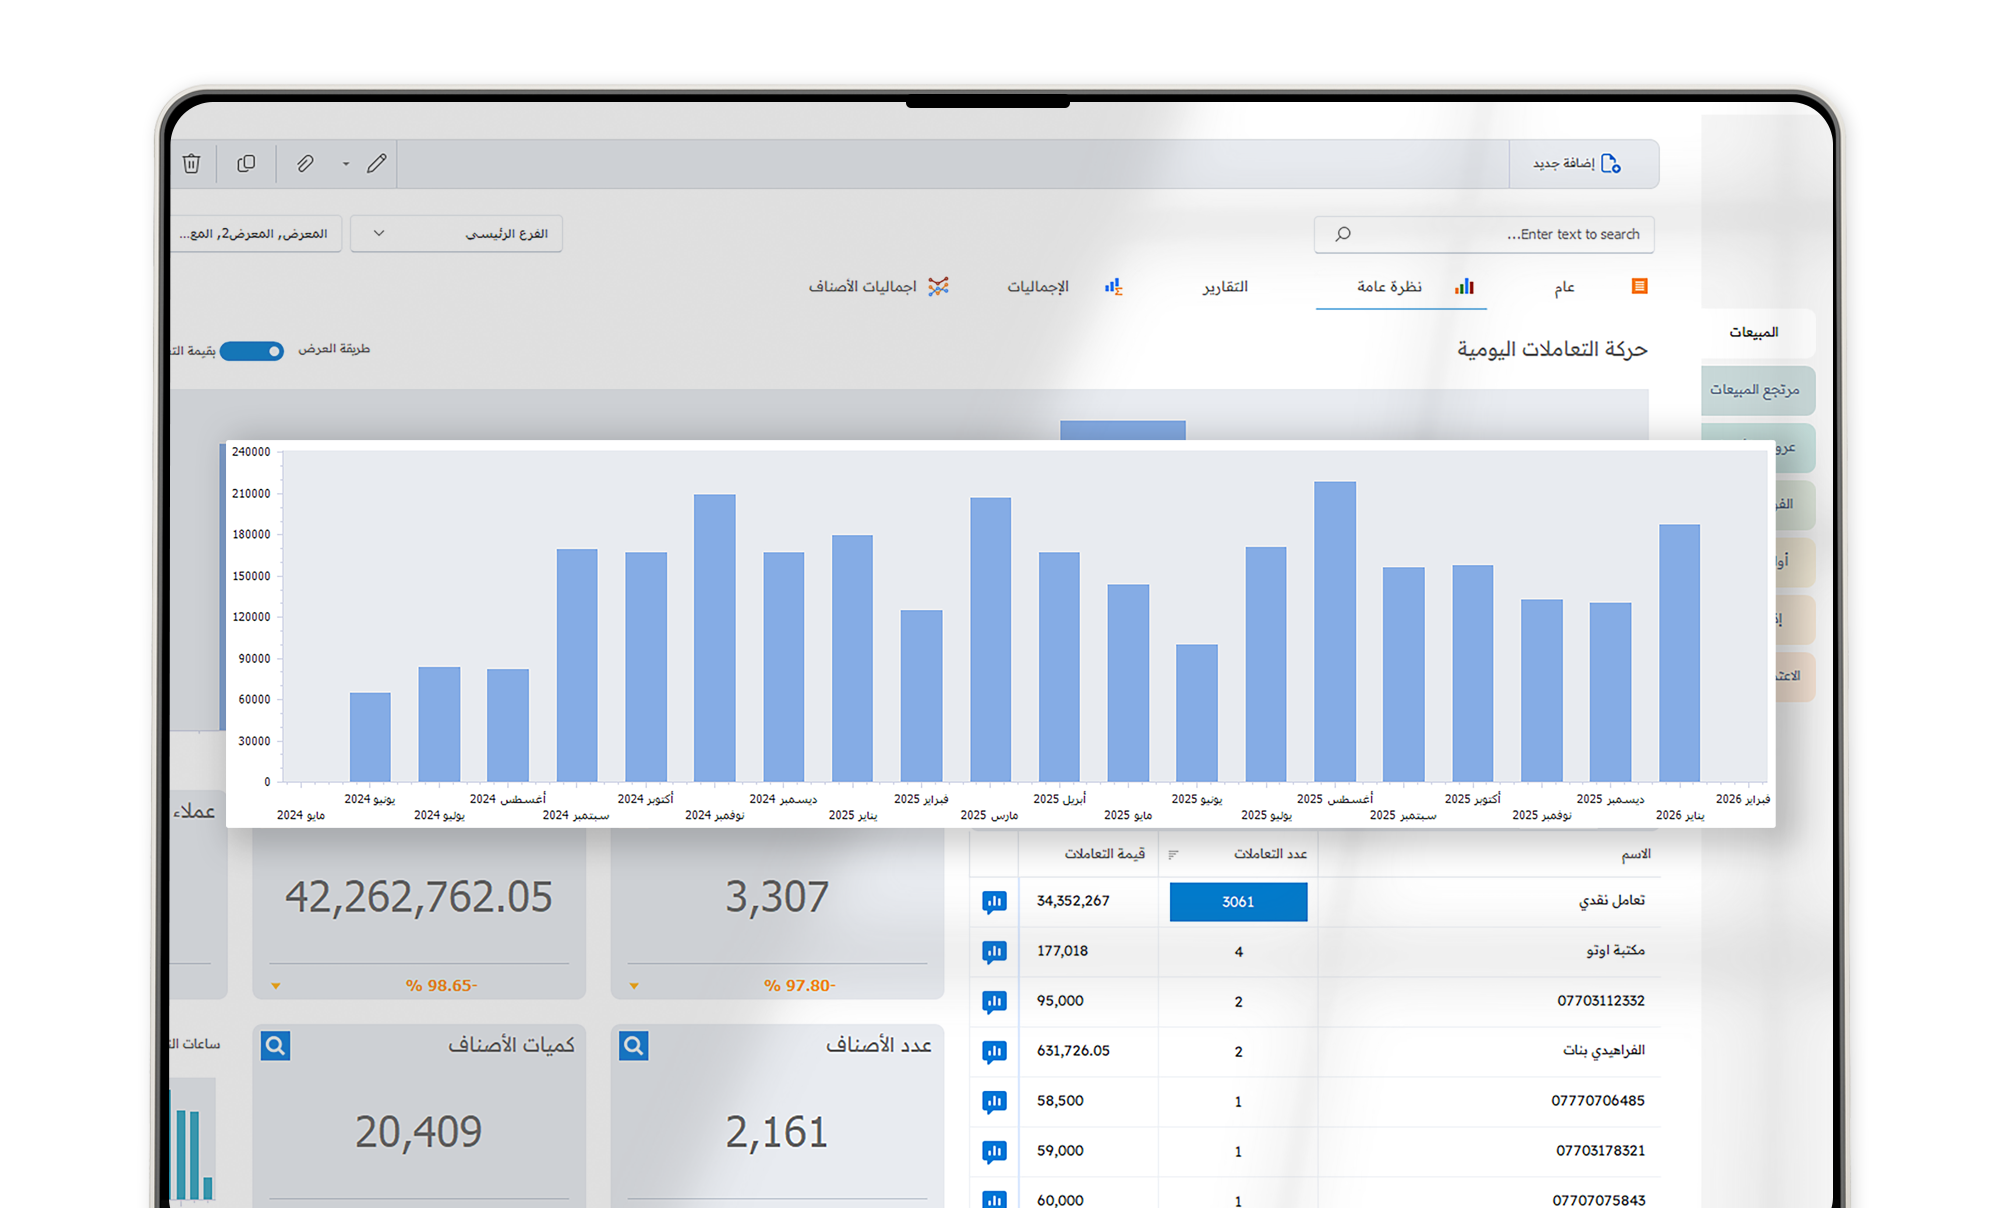This screenshot has height=1208, width=2000.
Task: Click the bar chart icon beside نظرة عامة
Action: coord(1464,287)
